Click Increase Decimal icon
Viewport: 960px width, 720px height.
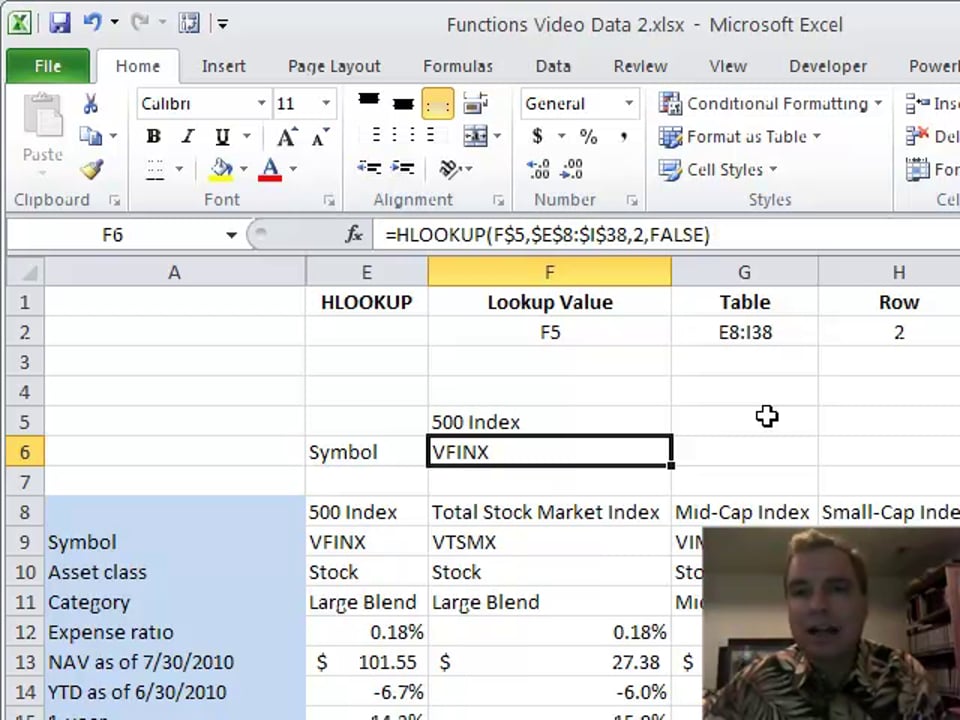[538, 169]
